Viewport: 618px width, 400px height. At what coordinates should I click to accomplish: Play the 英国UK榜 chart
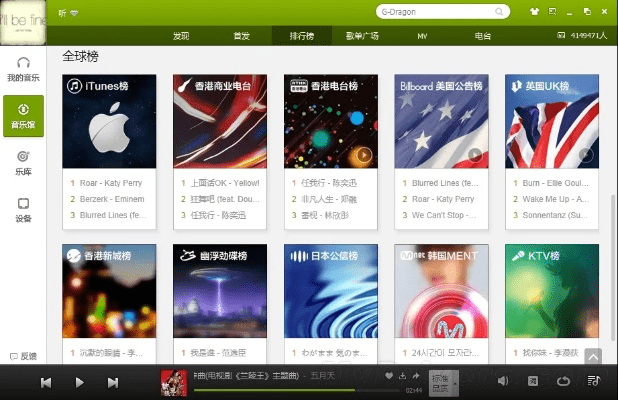coord(586,154)
